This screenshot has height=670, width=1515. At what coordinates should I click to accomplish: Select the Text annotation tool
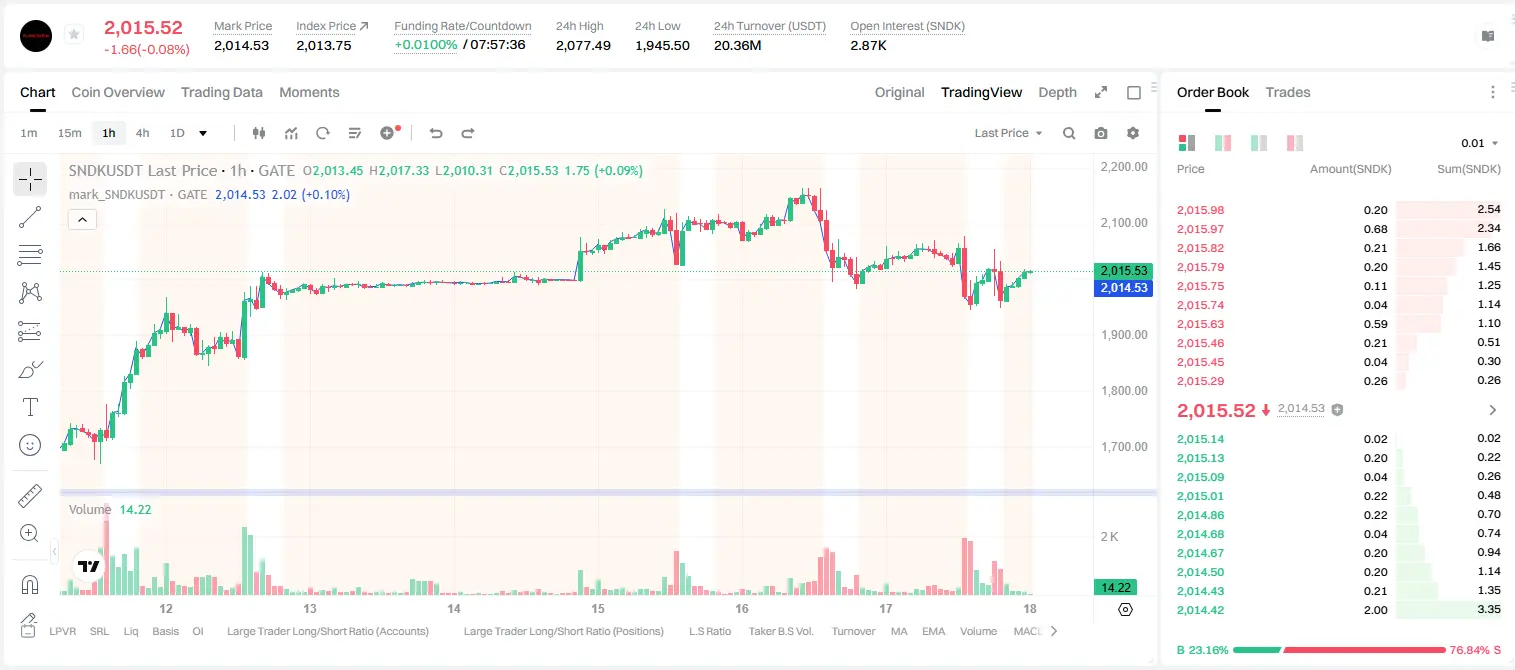click(30, 407)
